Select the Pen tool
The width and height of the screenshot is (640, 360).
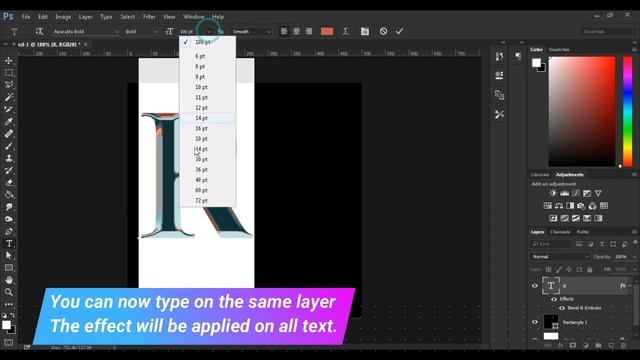[x=9, y=231]
